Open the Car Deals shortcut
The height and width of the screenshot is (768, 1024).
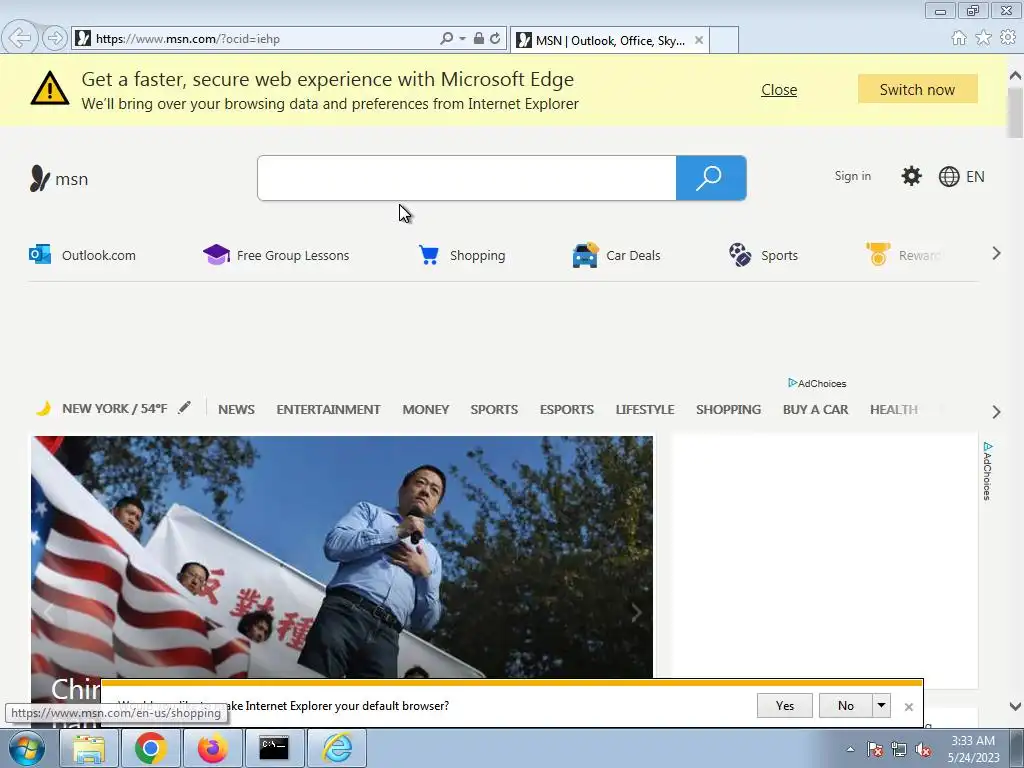[616, 255]
